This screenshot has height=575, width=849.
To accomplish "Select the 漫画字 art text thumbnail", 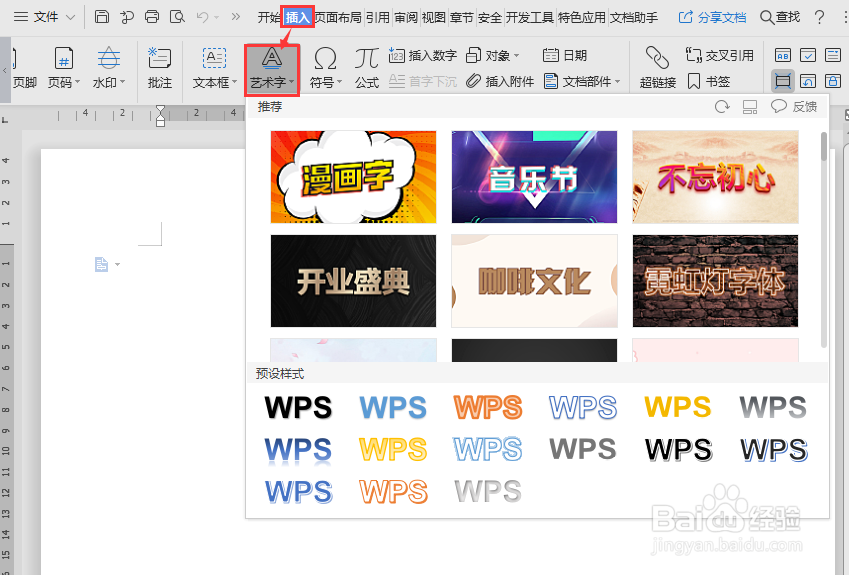I will pyautogui.click(x=353, y=177).
